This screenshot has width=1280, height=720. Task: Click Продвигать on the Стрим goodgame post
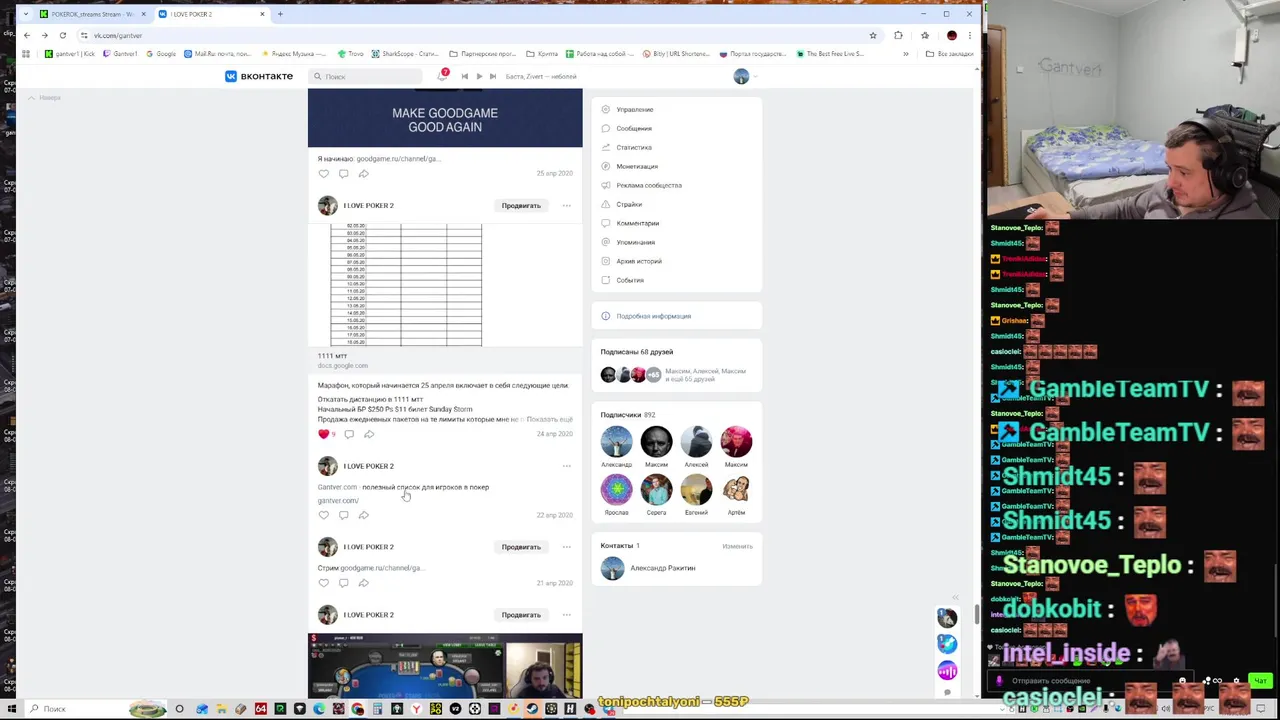(521, 547)
